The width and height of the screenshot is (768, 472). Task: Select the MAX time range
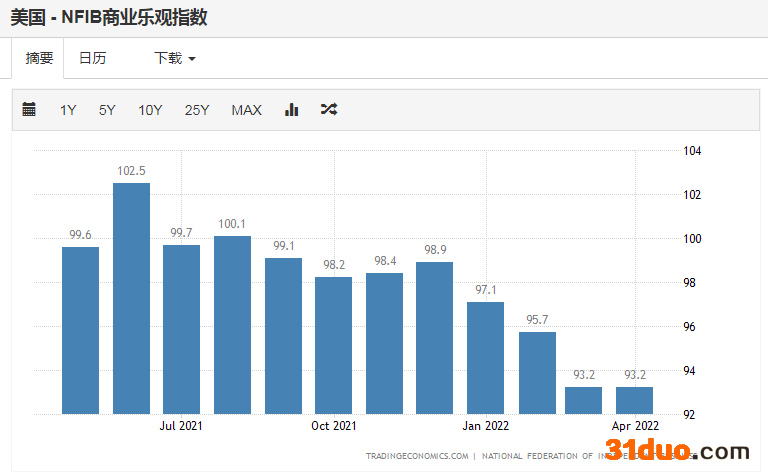pos(246,110)
